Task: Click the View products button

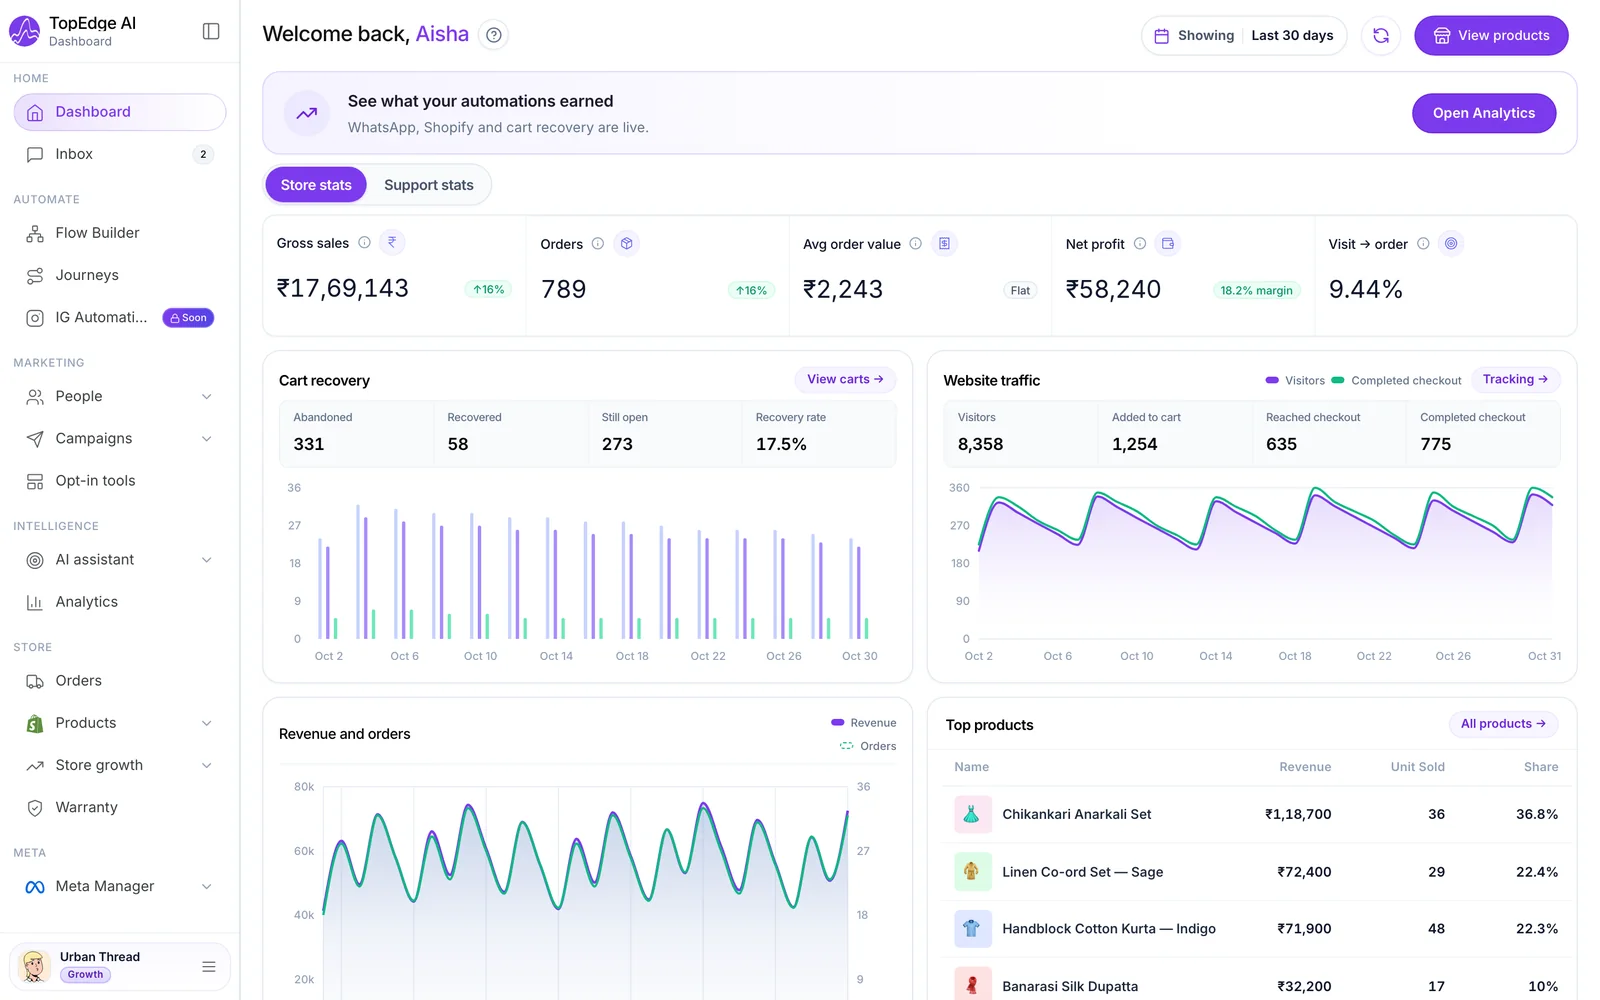Action: click(x=1491, y=36)
